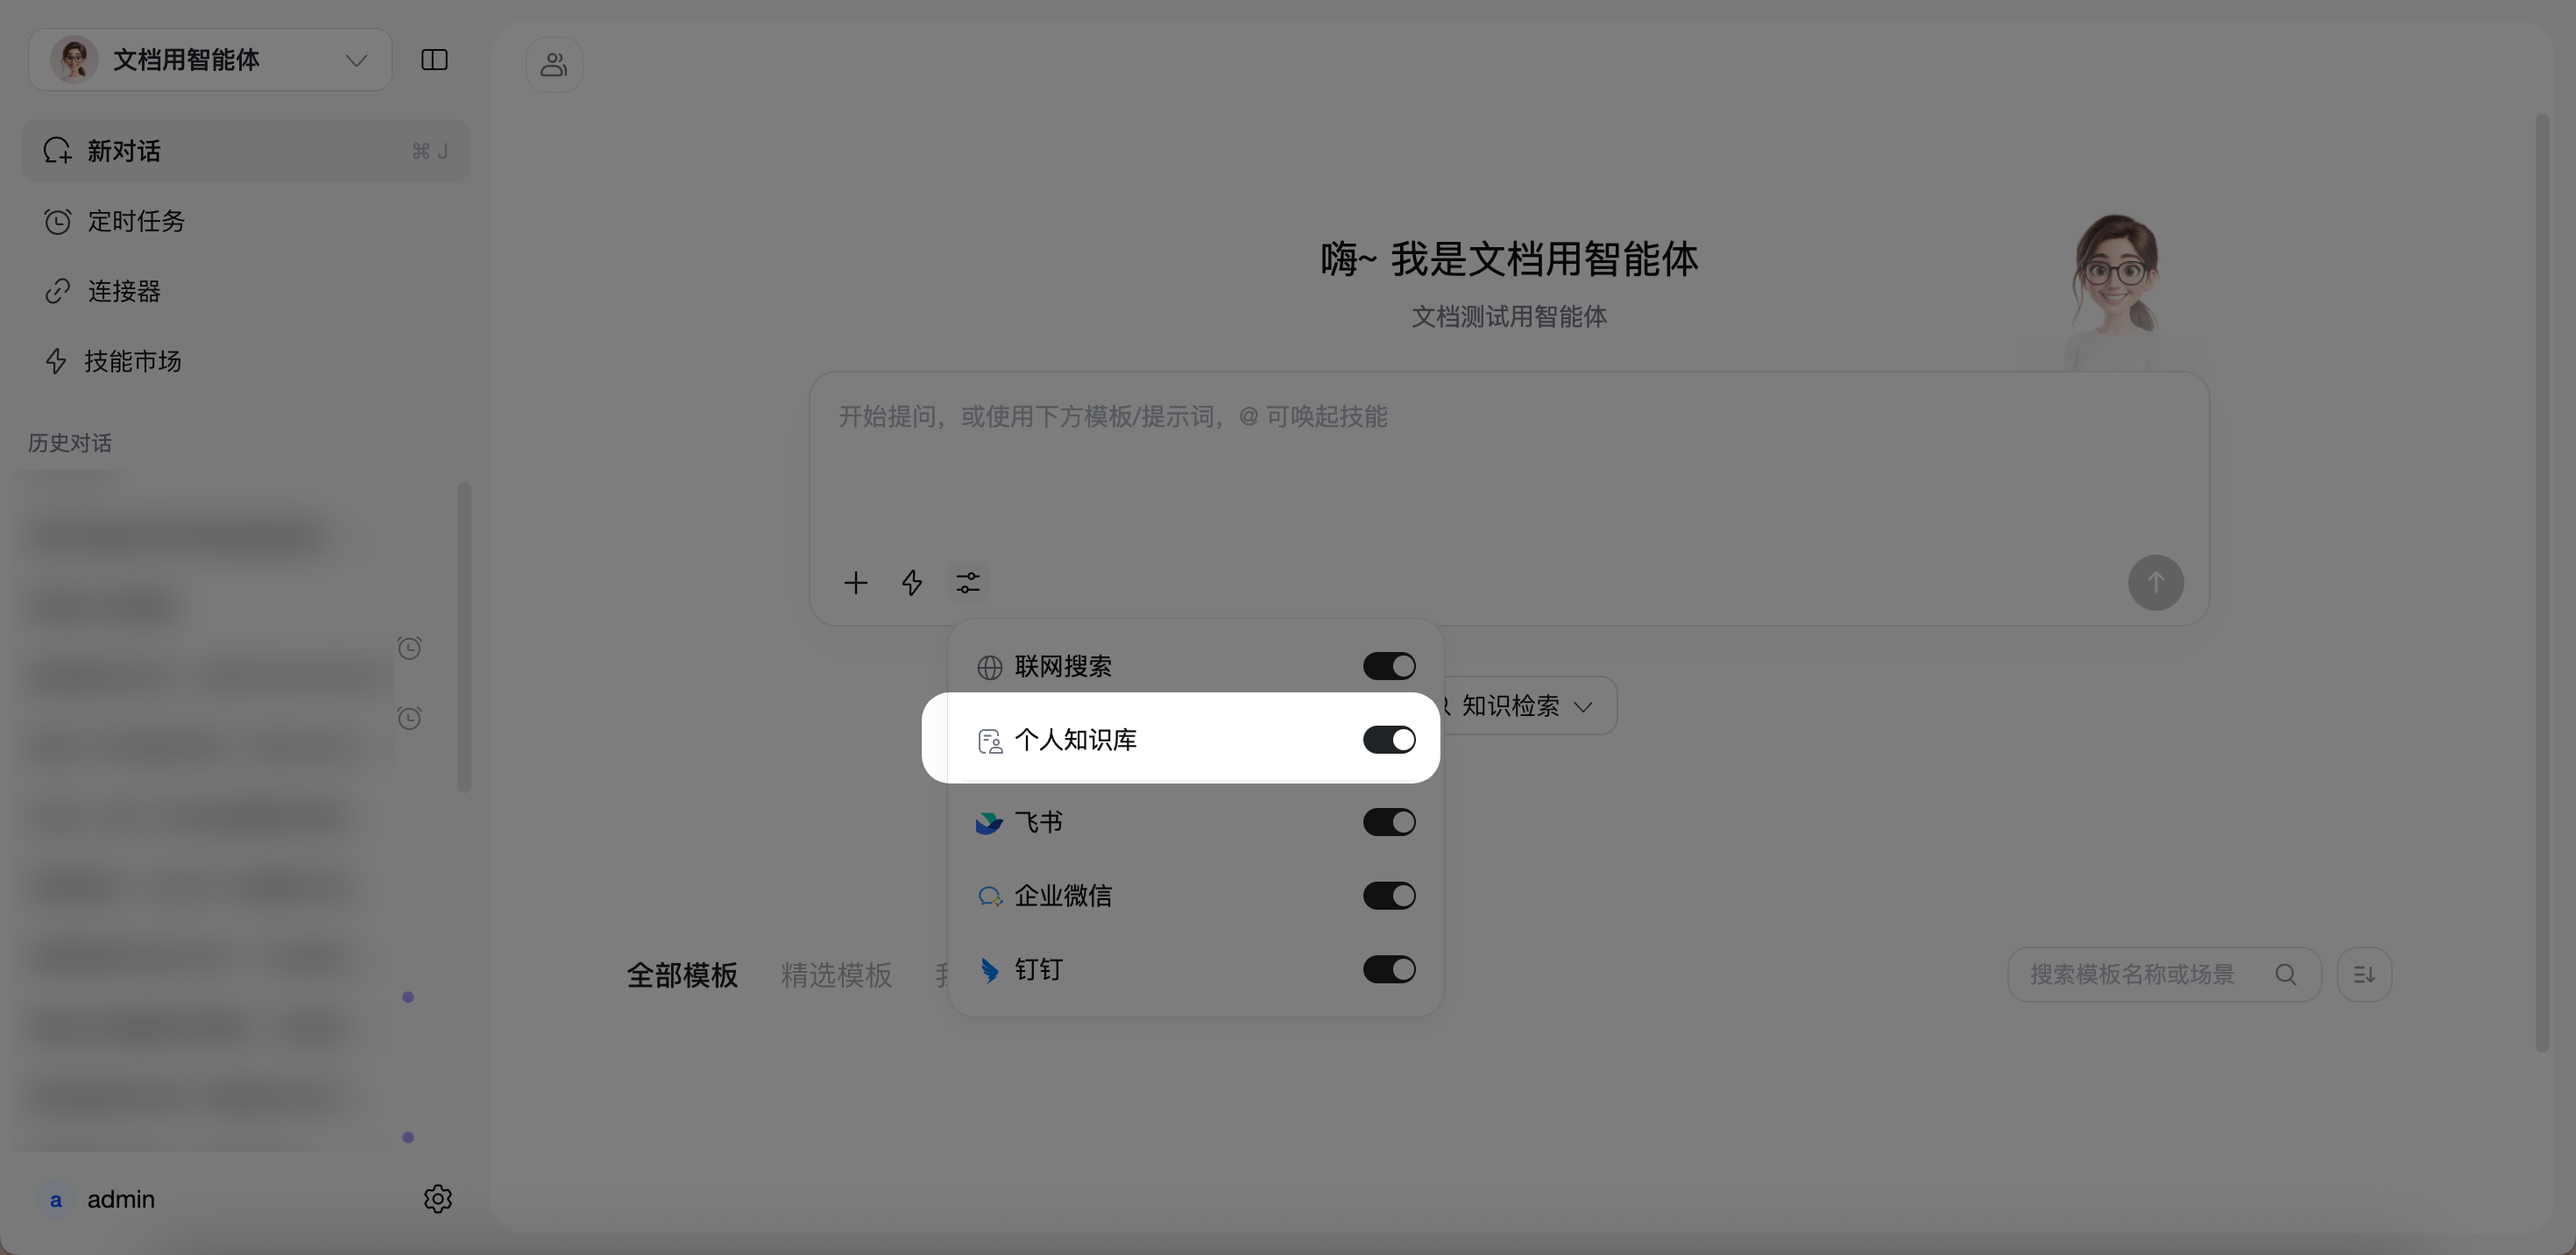Open 连接器 in sidebar
Image resolution: width=2576 pixels, height=1255 pixels.
coord(245,291)
